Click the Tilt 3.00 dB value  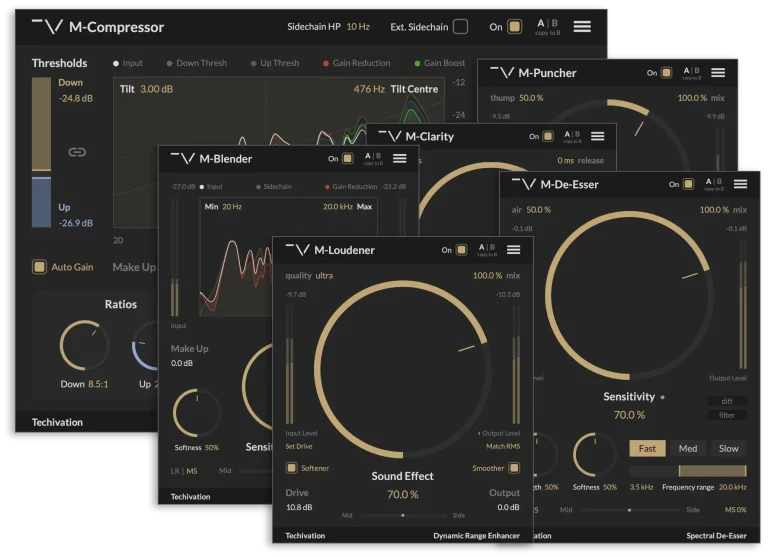coord(156,89)
